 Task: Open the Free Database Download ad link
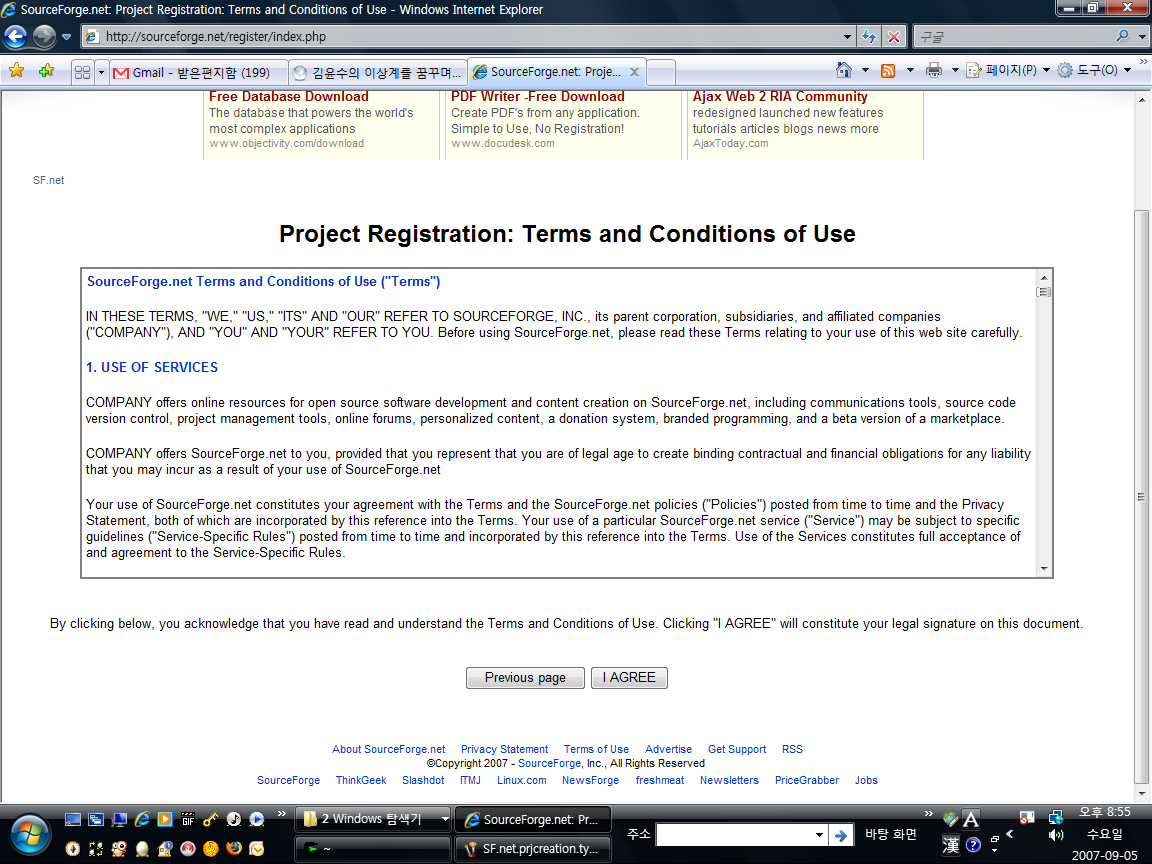click(x=289, y=96)
